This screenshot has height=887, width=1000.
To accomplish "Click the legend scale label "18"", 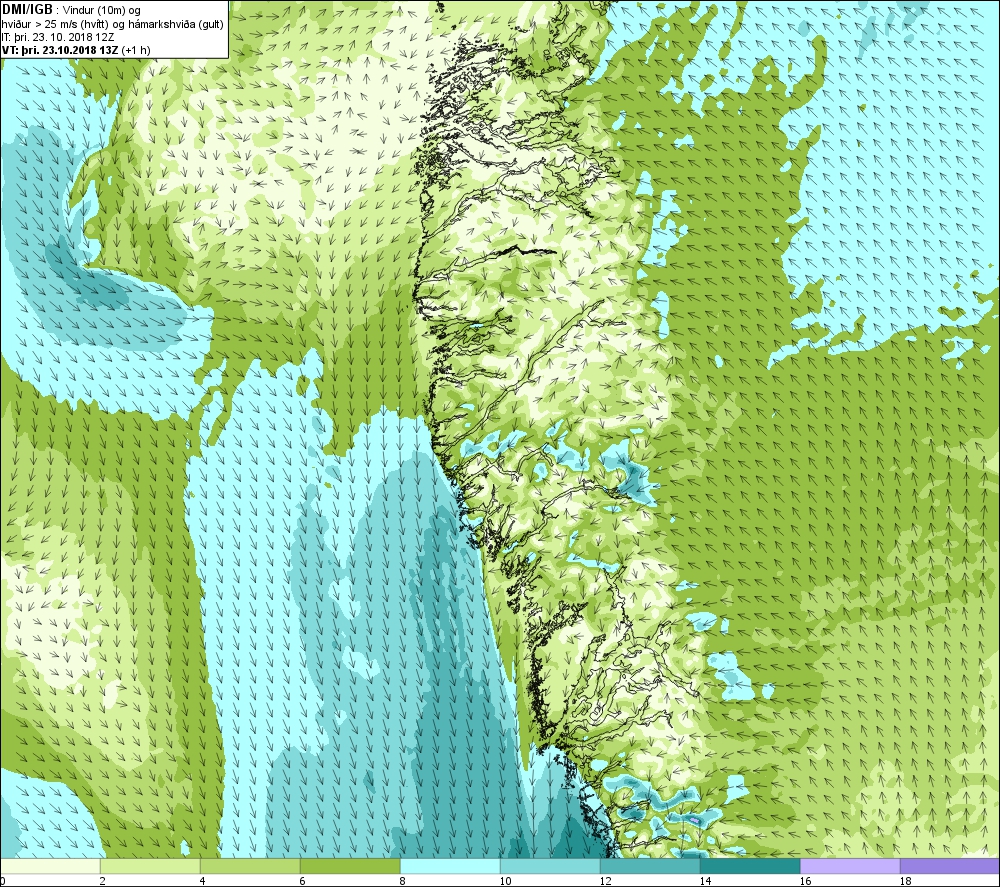I will click(x=905, y=881).
